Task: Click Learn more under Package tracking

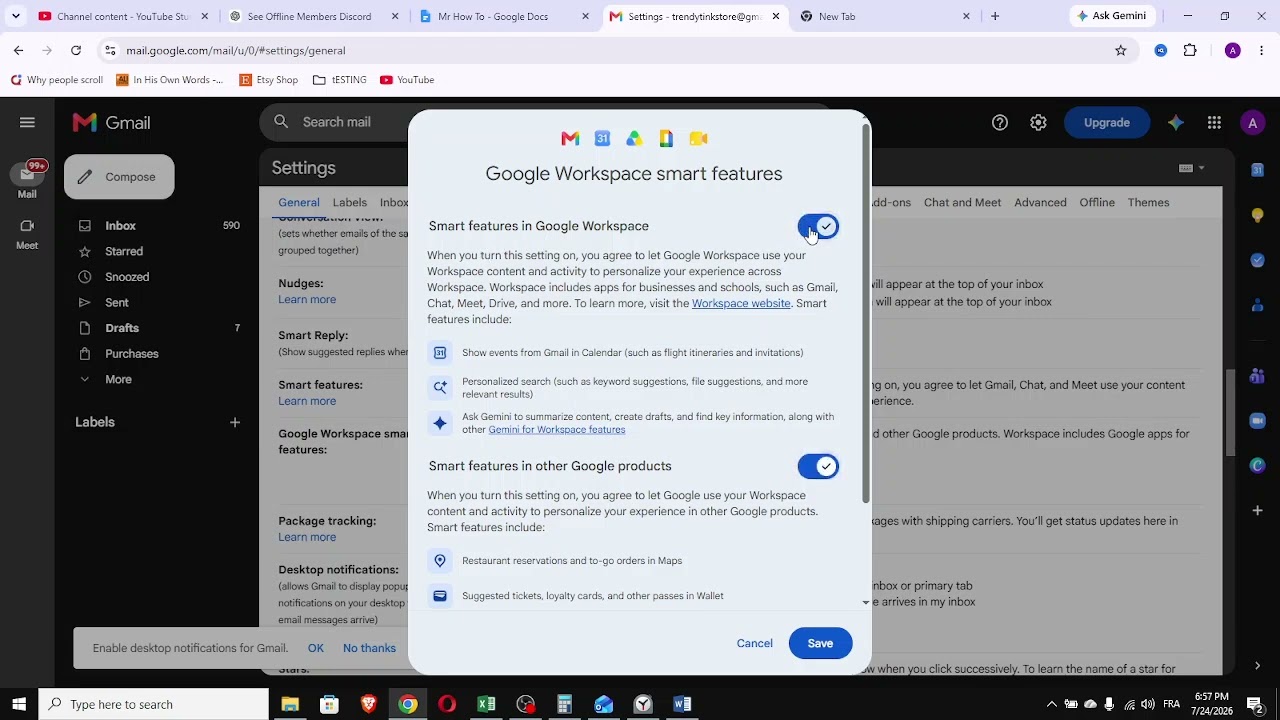Action: coord(307,537)
